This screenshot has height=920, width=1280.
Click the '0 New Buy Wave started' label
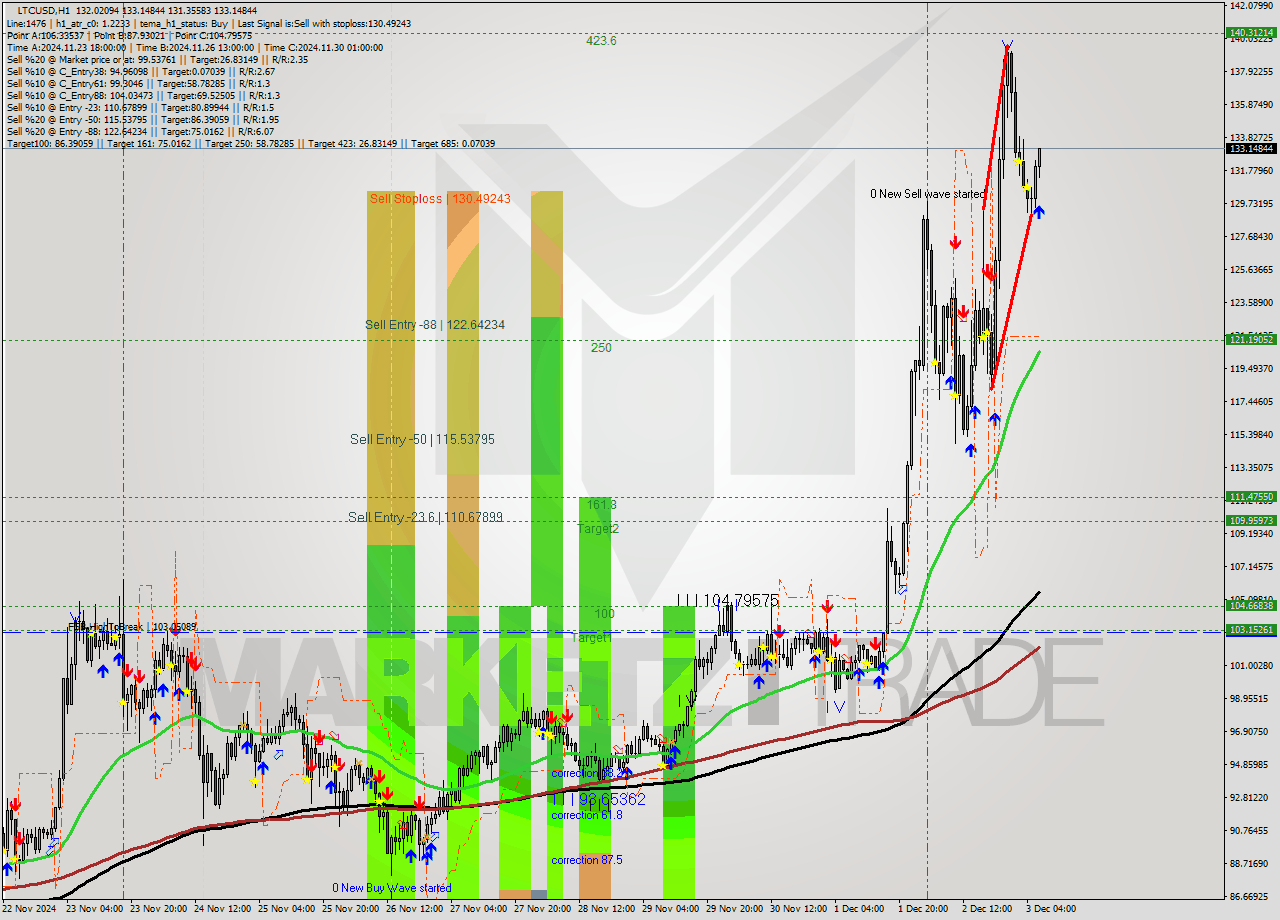(x=392, y=888)
